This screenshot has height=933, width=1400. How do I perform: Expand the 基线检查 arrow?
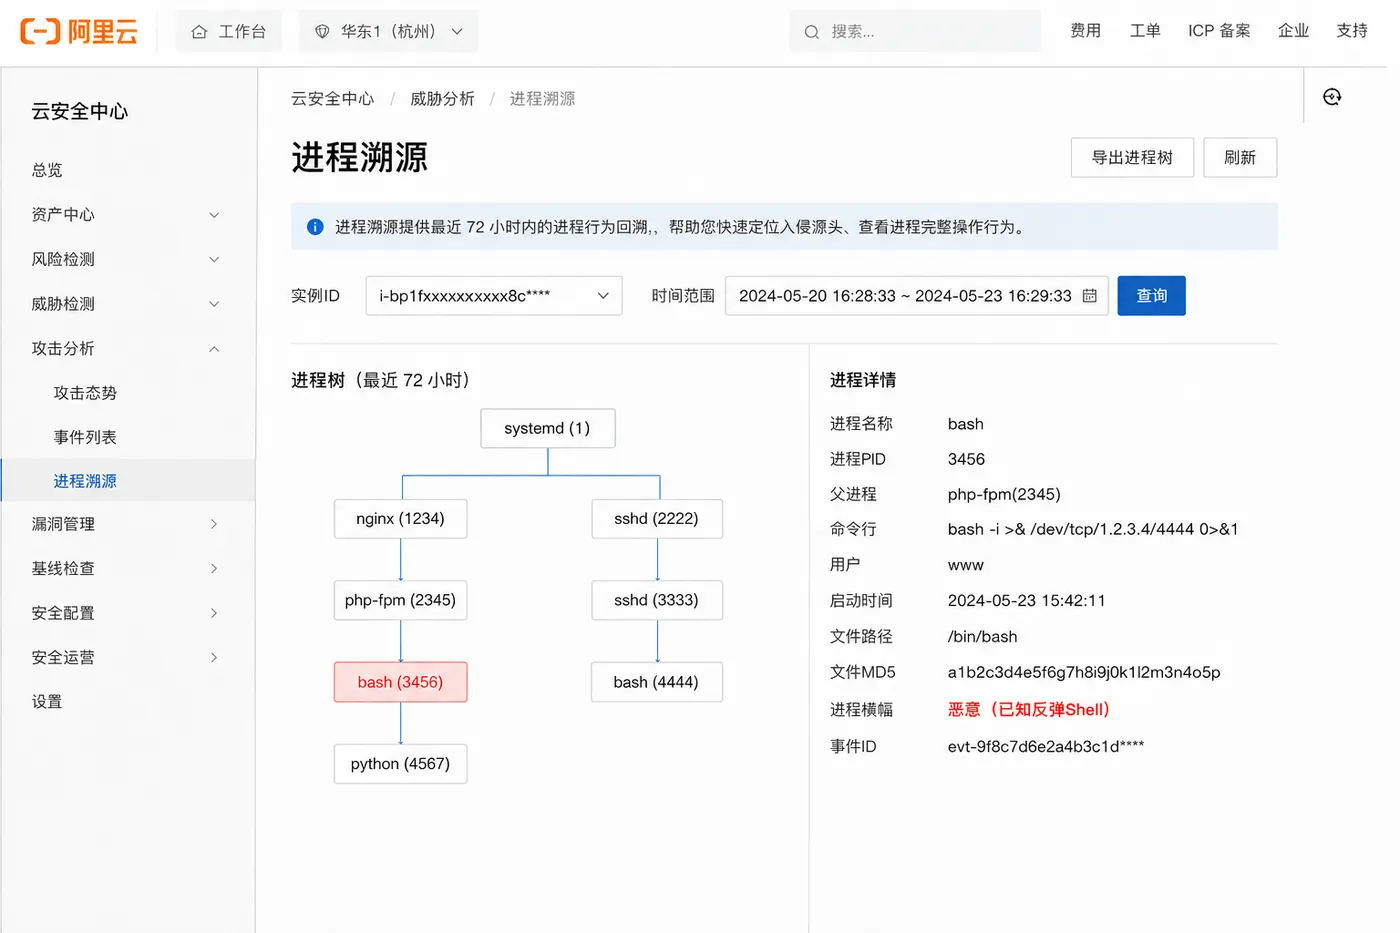tap(214, 569)
